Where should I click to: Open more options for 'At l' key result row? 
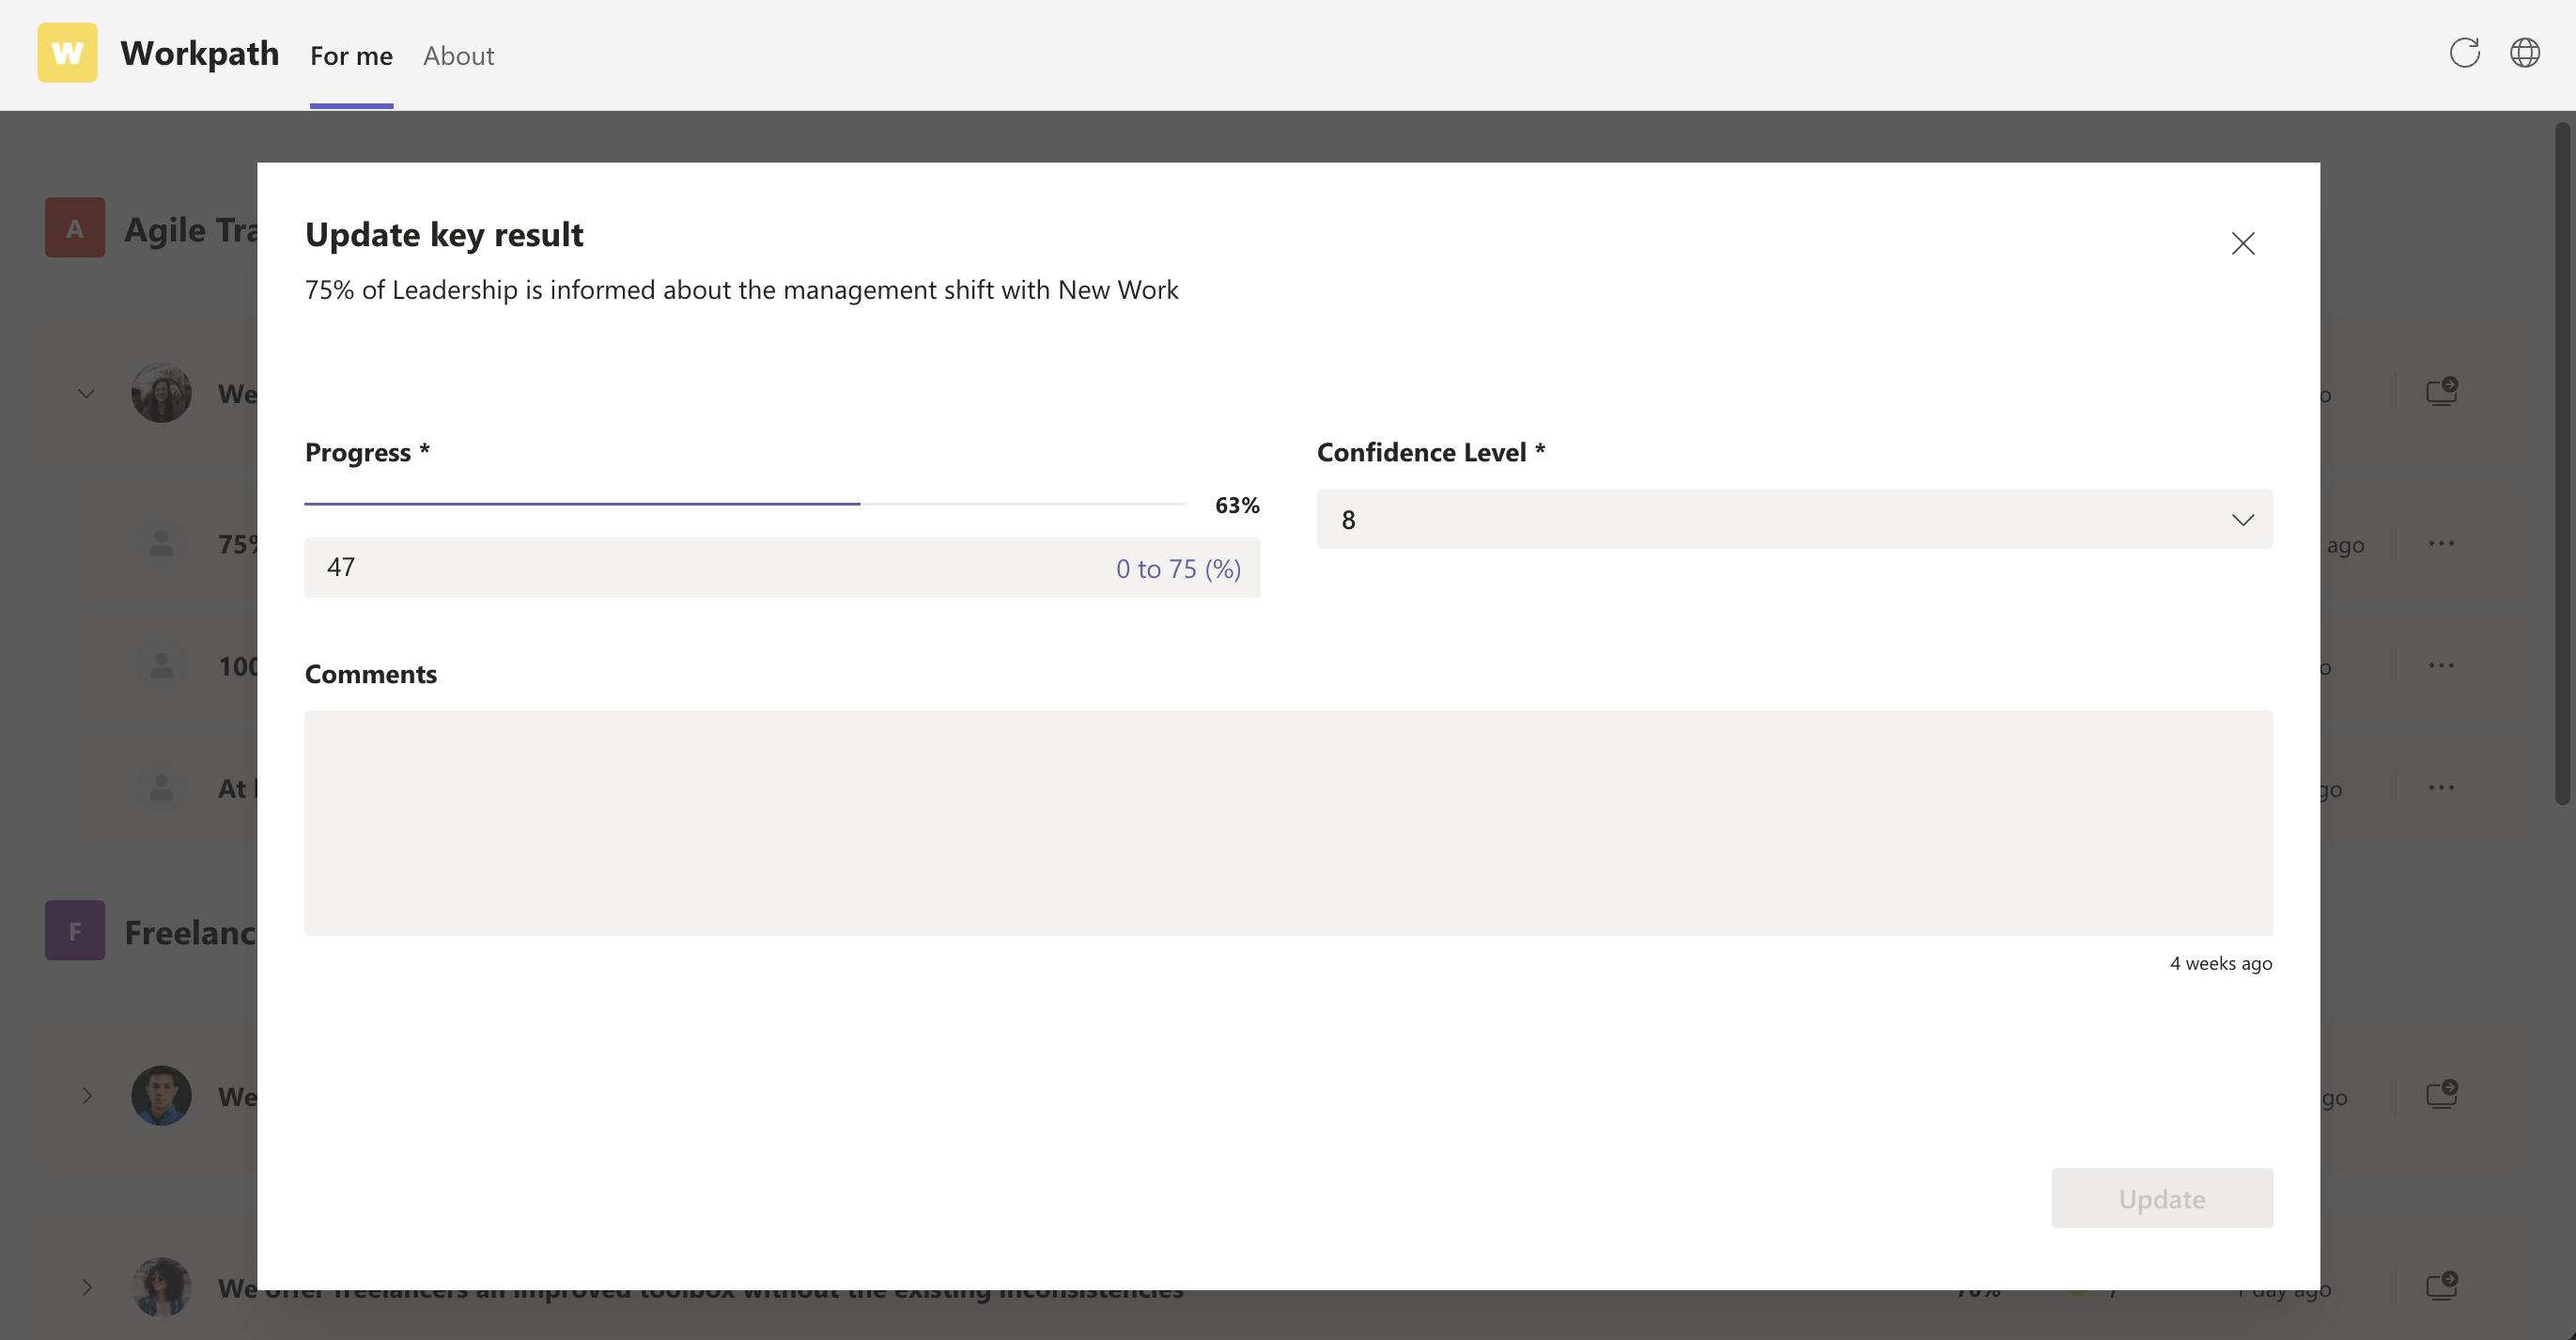pyautogui.click(x=2441, y=788)
